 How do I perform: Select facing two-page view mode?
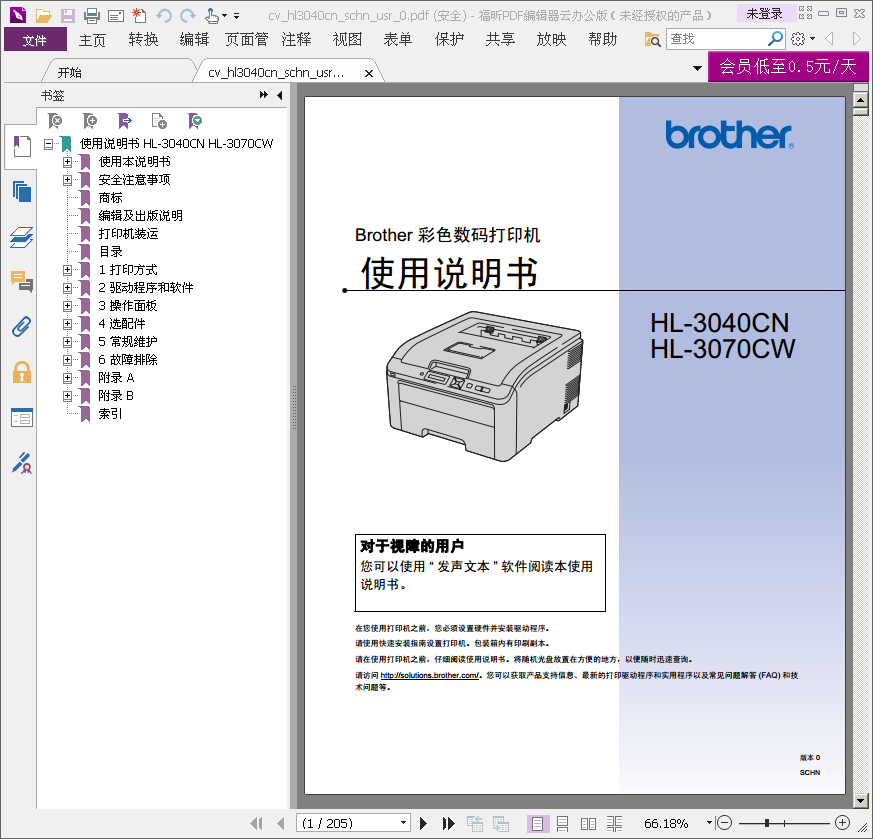(x=588, y=823)
